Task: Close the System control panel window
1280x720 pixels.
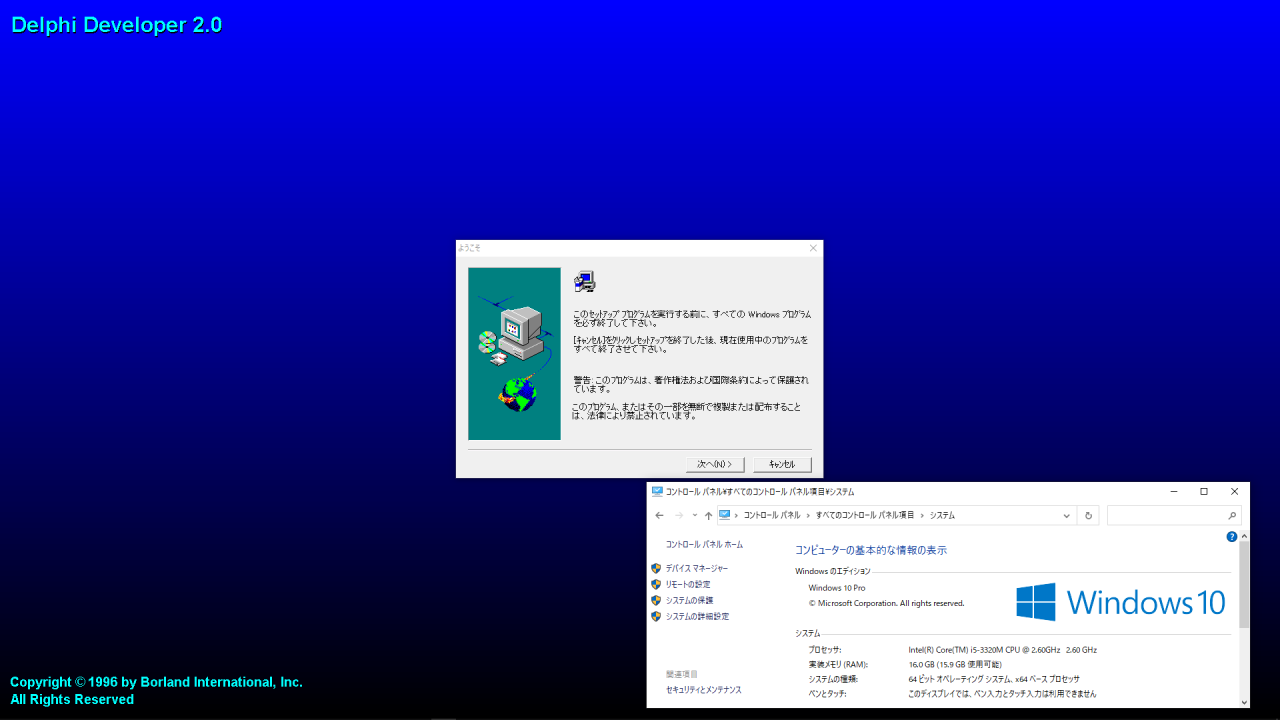Action: (1234, 491)
